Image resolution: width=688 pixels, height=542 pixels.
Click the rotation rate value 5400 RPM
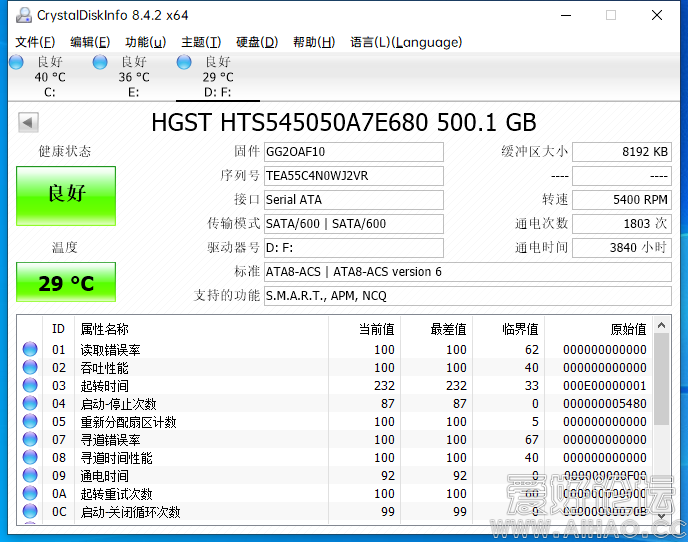[x=622, y=200]
